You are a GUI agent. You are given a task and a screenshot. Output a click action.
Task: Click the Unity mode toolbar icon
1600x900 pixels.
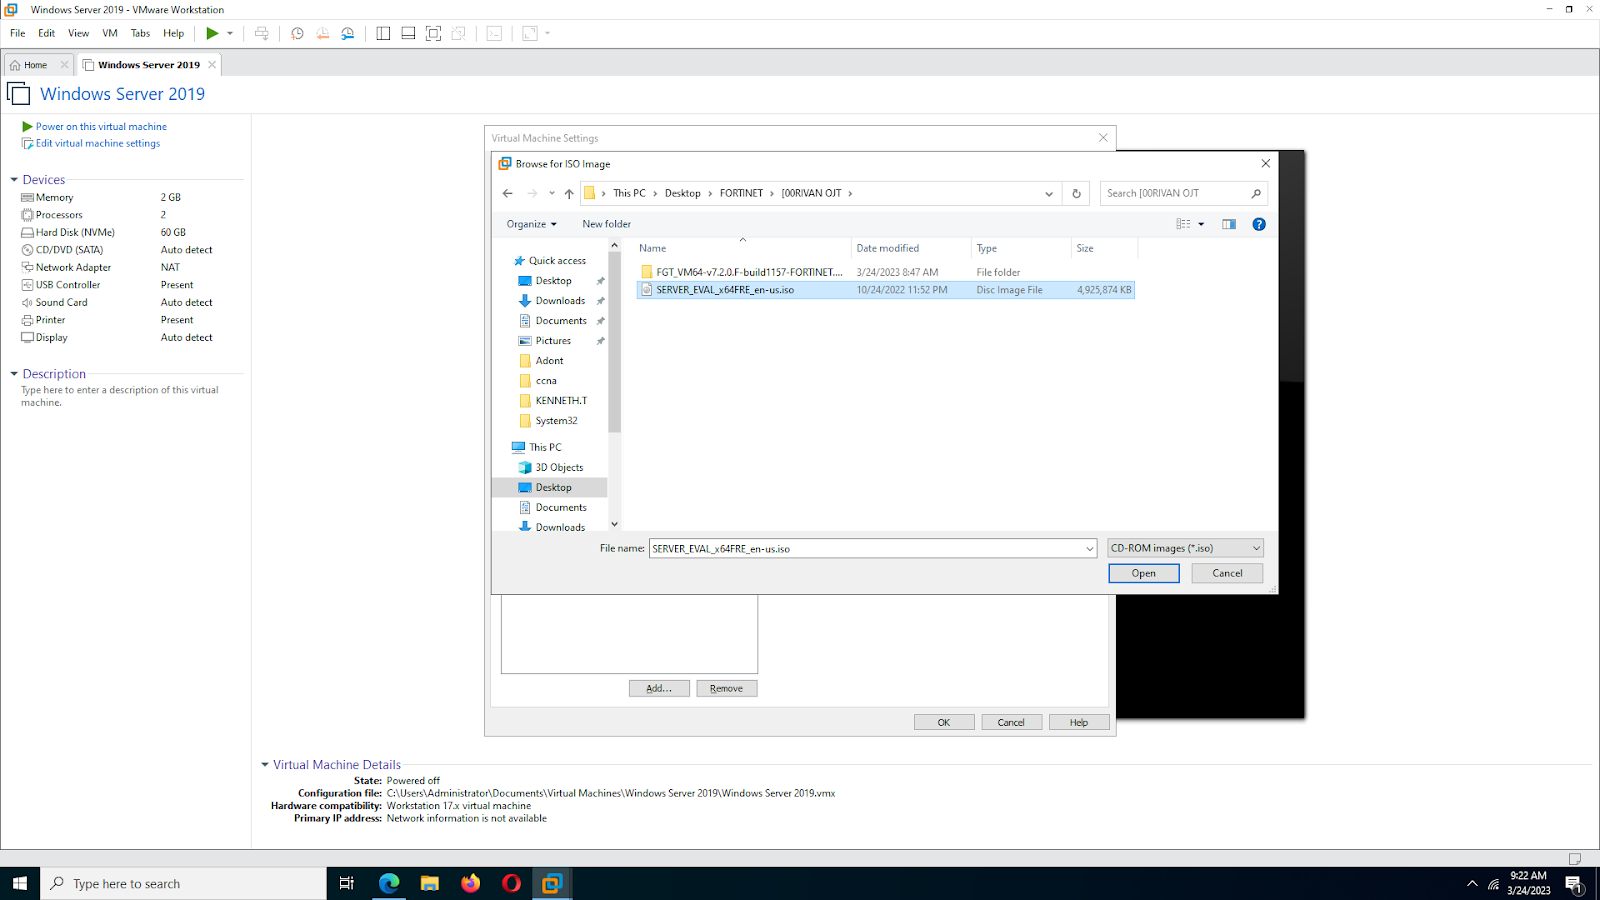click(x=459, y=33)
